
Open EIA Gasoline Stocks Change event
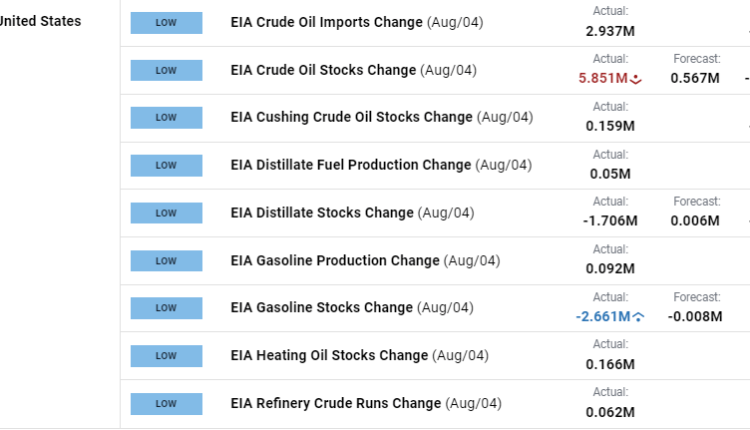pyautogui.click(x=320, y=308)
